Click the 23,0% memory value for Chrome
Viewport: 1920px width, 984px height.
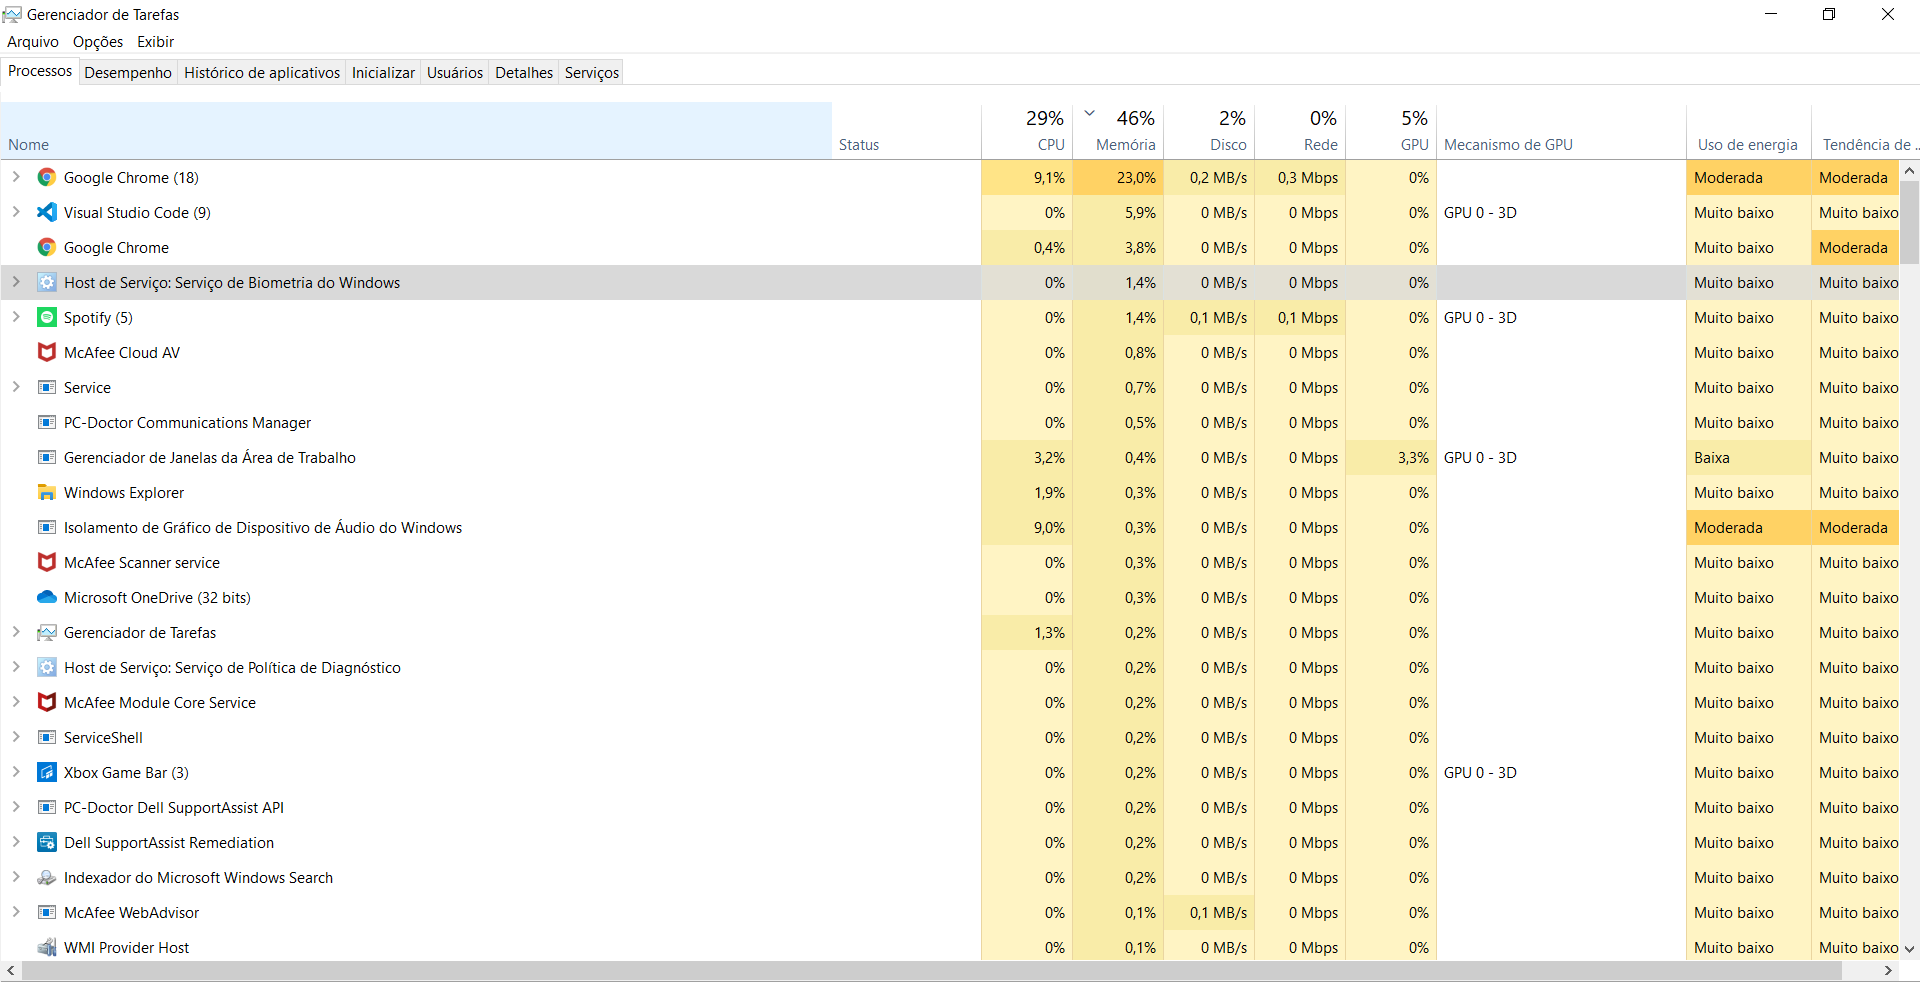[x=1118, y=177]
